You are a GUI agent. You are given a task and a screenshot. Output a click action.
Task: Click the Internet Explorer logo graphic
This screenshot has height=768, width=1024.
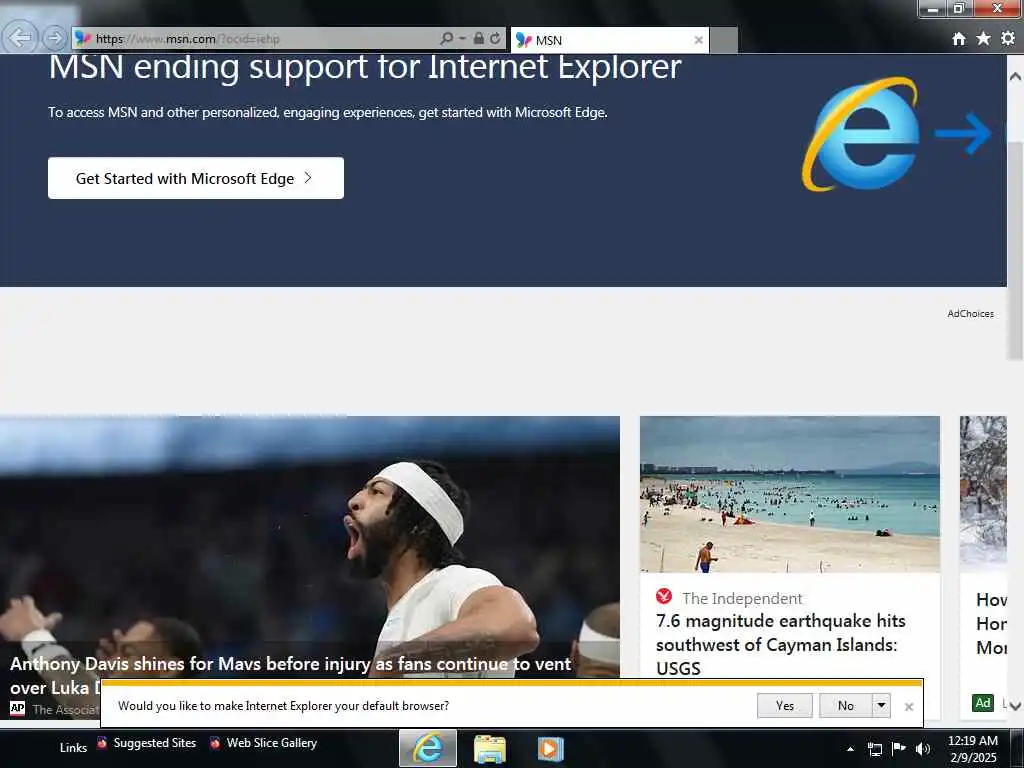tap(861, 135)
